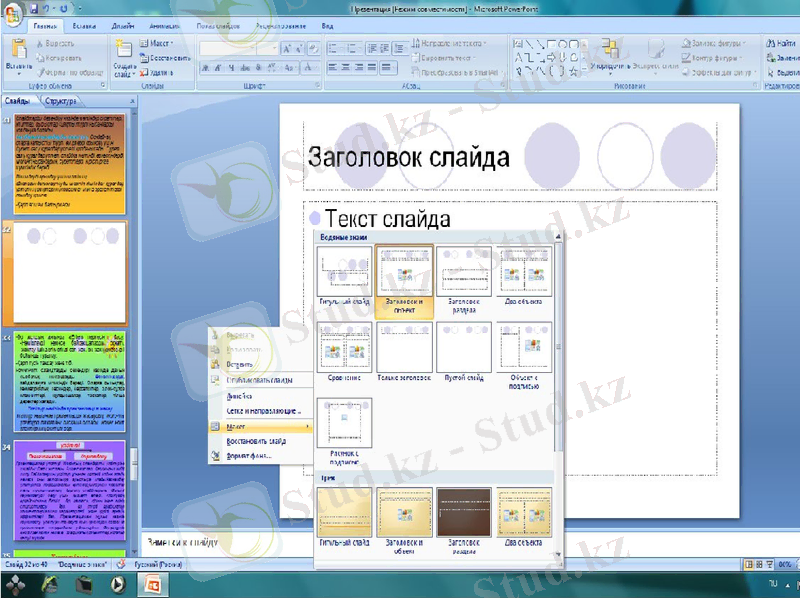Toggle underline formatting in the Font group
This screenshot has height=598, width=800.
pyautogui.click(x=231, y=66)
